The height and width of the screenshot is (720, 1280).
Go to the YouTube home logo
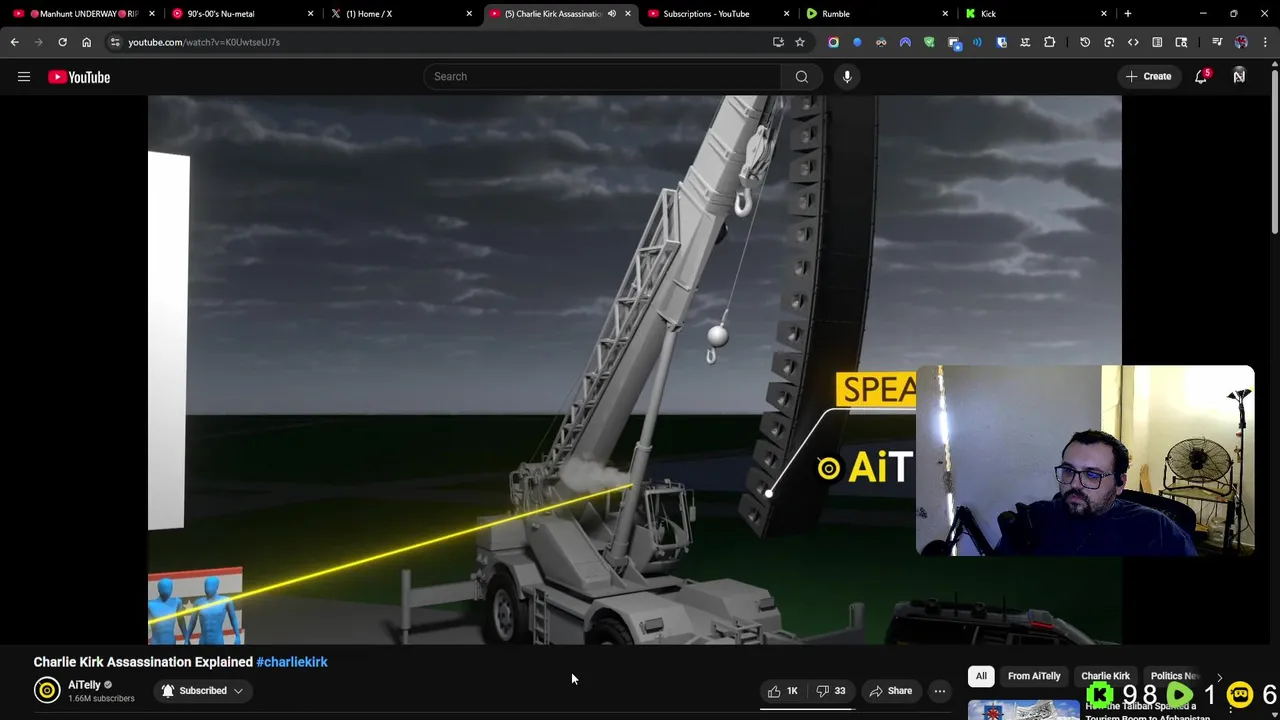[79, 77]
